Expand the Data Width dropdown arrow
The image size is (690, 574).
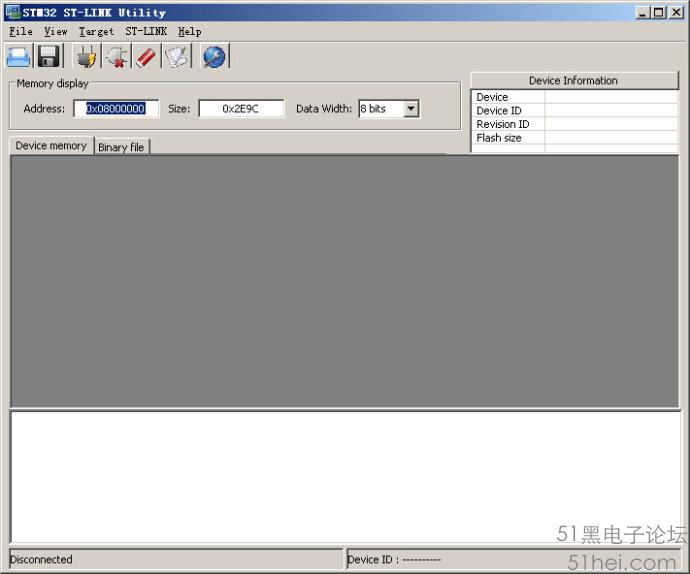[411, 108]
